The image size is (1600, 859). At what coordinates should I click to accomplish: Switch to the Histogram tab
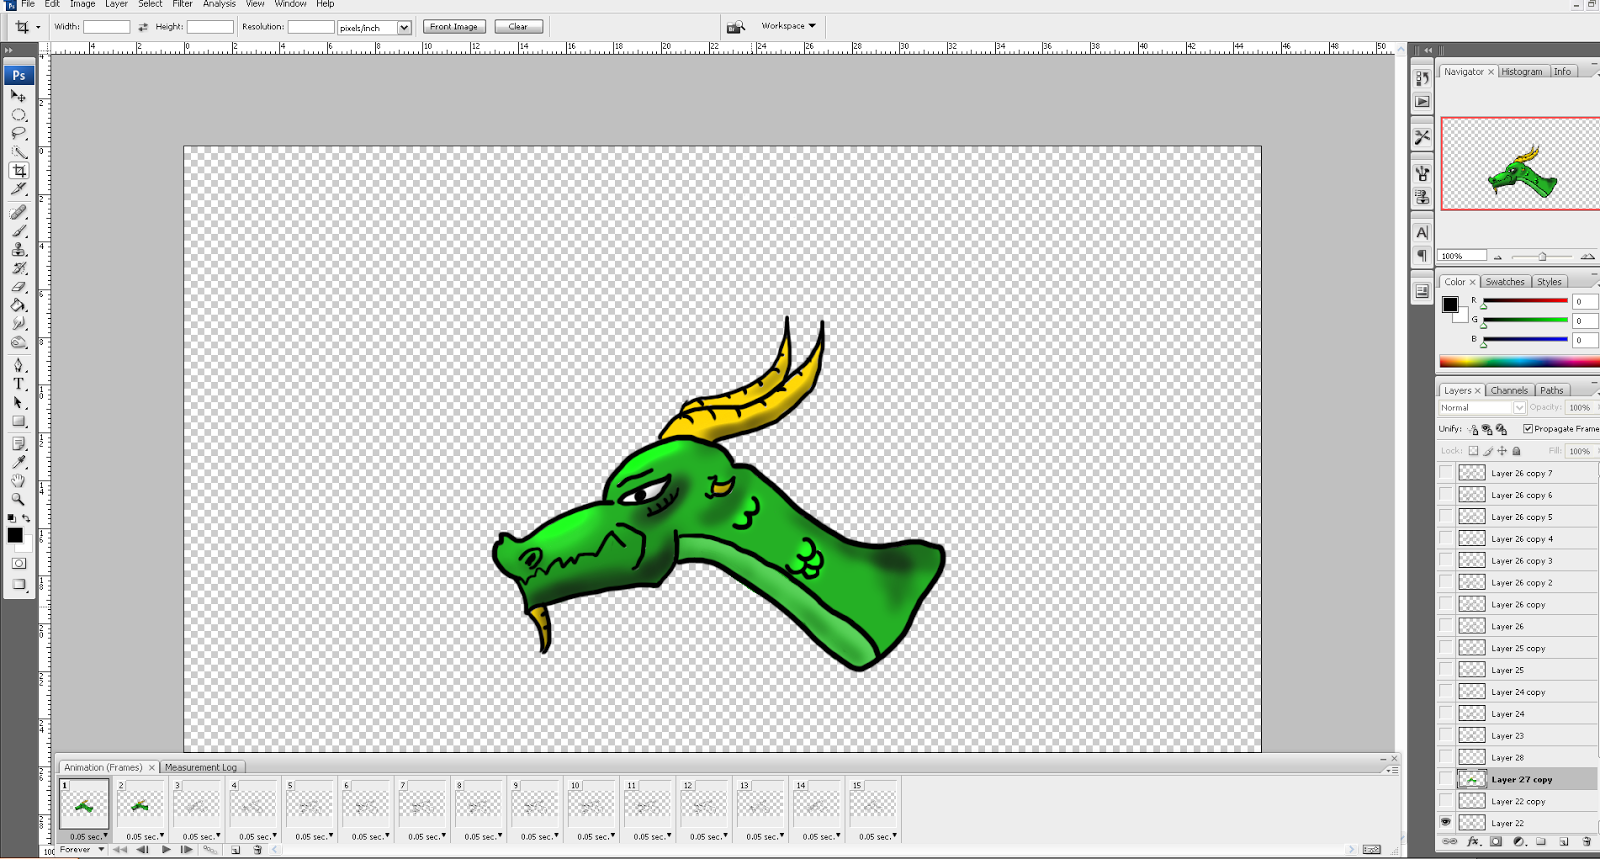tap(1521, 71)
